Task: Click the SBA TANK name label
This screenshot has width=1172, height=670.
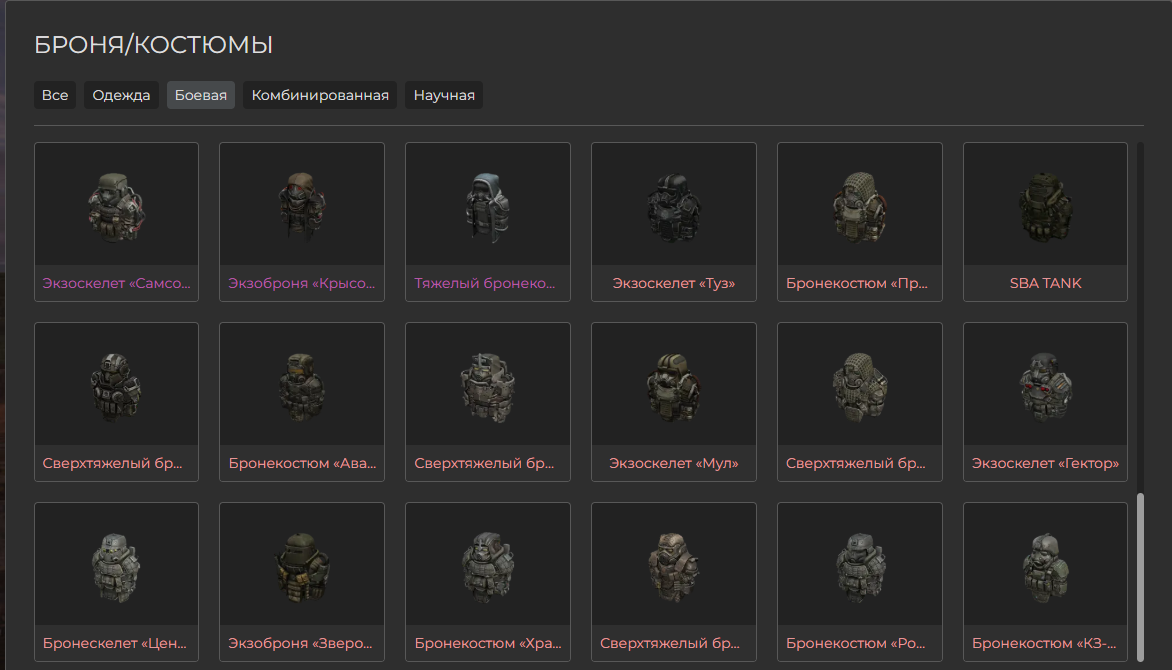Action: [1045, 283]
